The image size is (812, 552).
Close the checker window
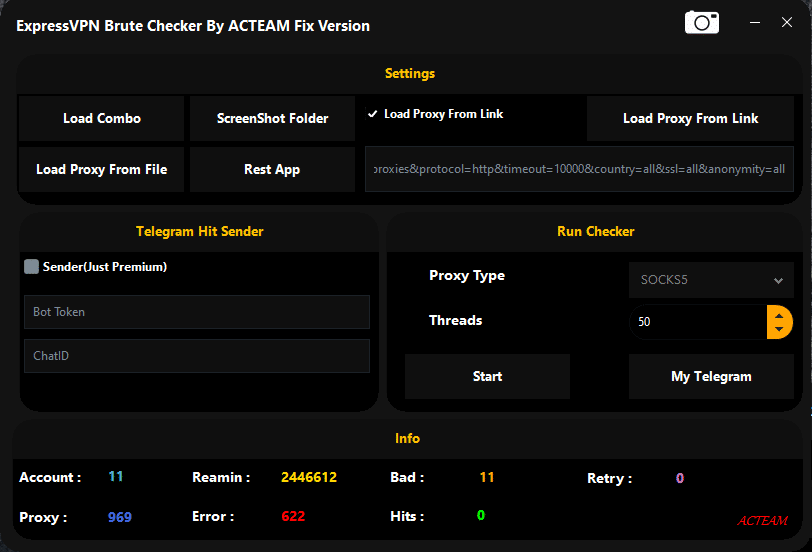pos(787,22)
